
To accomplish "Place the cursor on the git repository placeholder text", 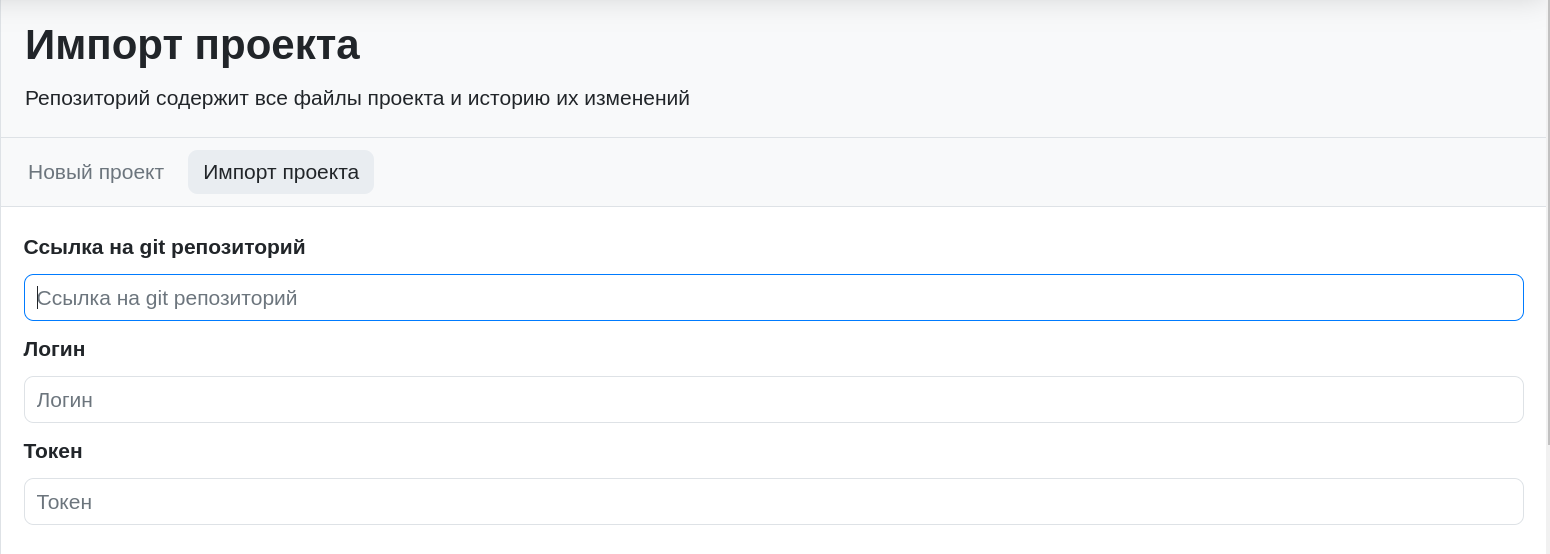I will (x=167, y=298).
